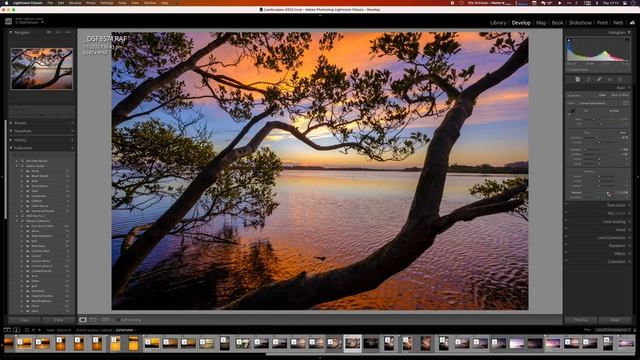Expand the Color Grading panel

pos(629,222)
